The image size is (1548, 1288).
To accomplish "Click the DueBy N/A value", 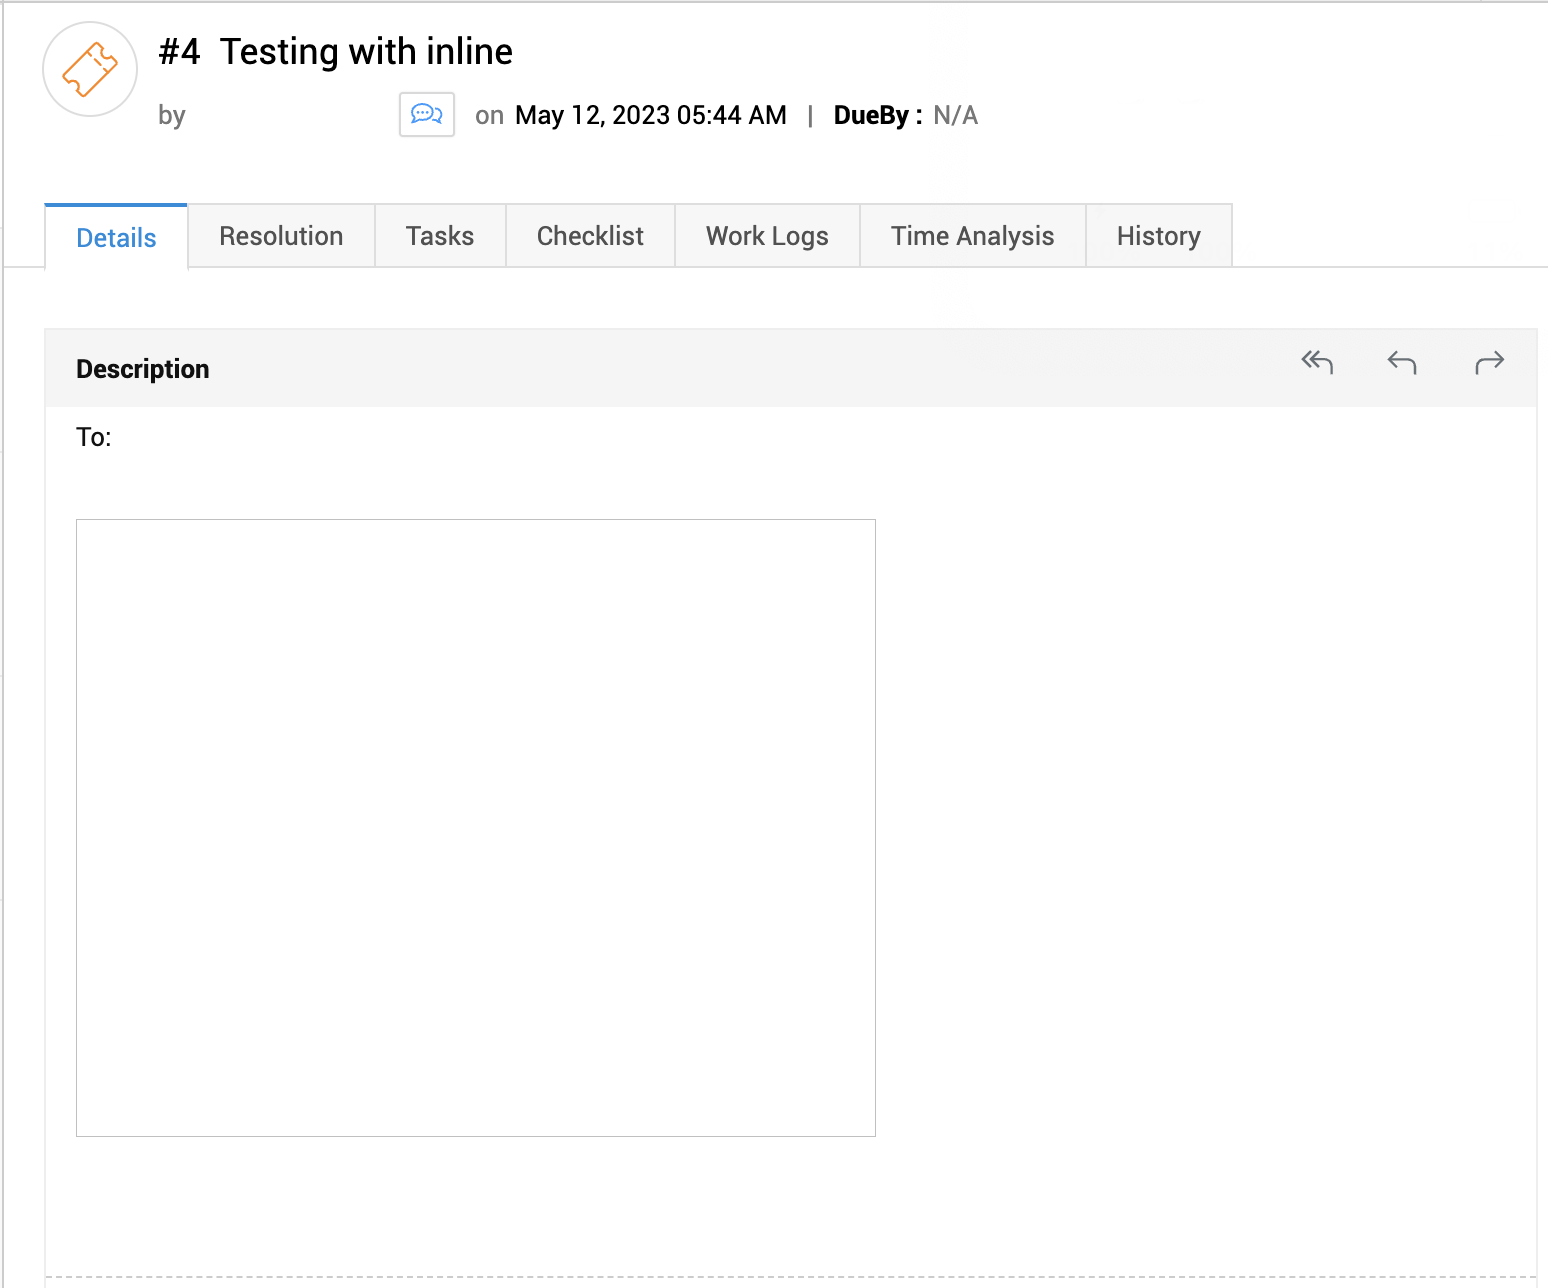I will coord(955,116).
